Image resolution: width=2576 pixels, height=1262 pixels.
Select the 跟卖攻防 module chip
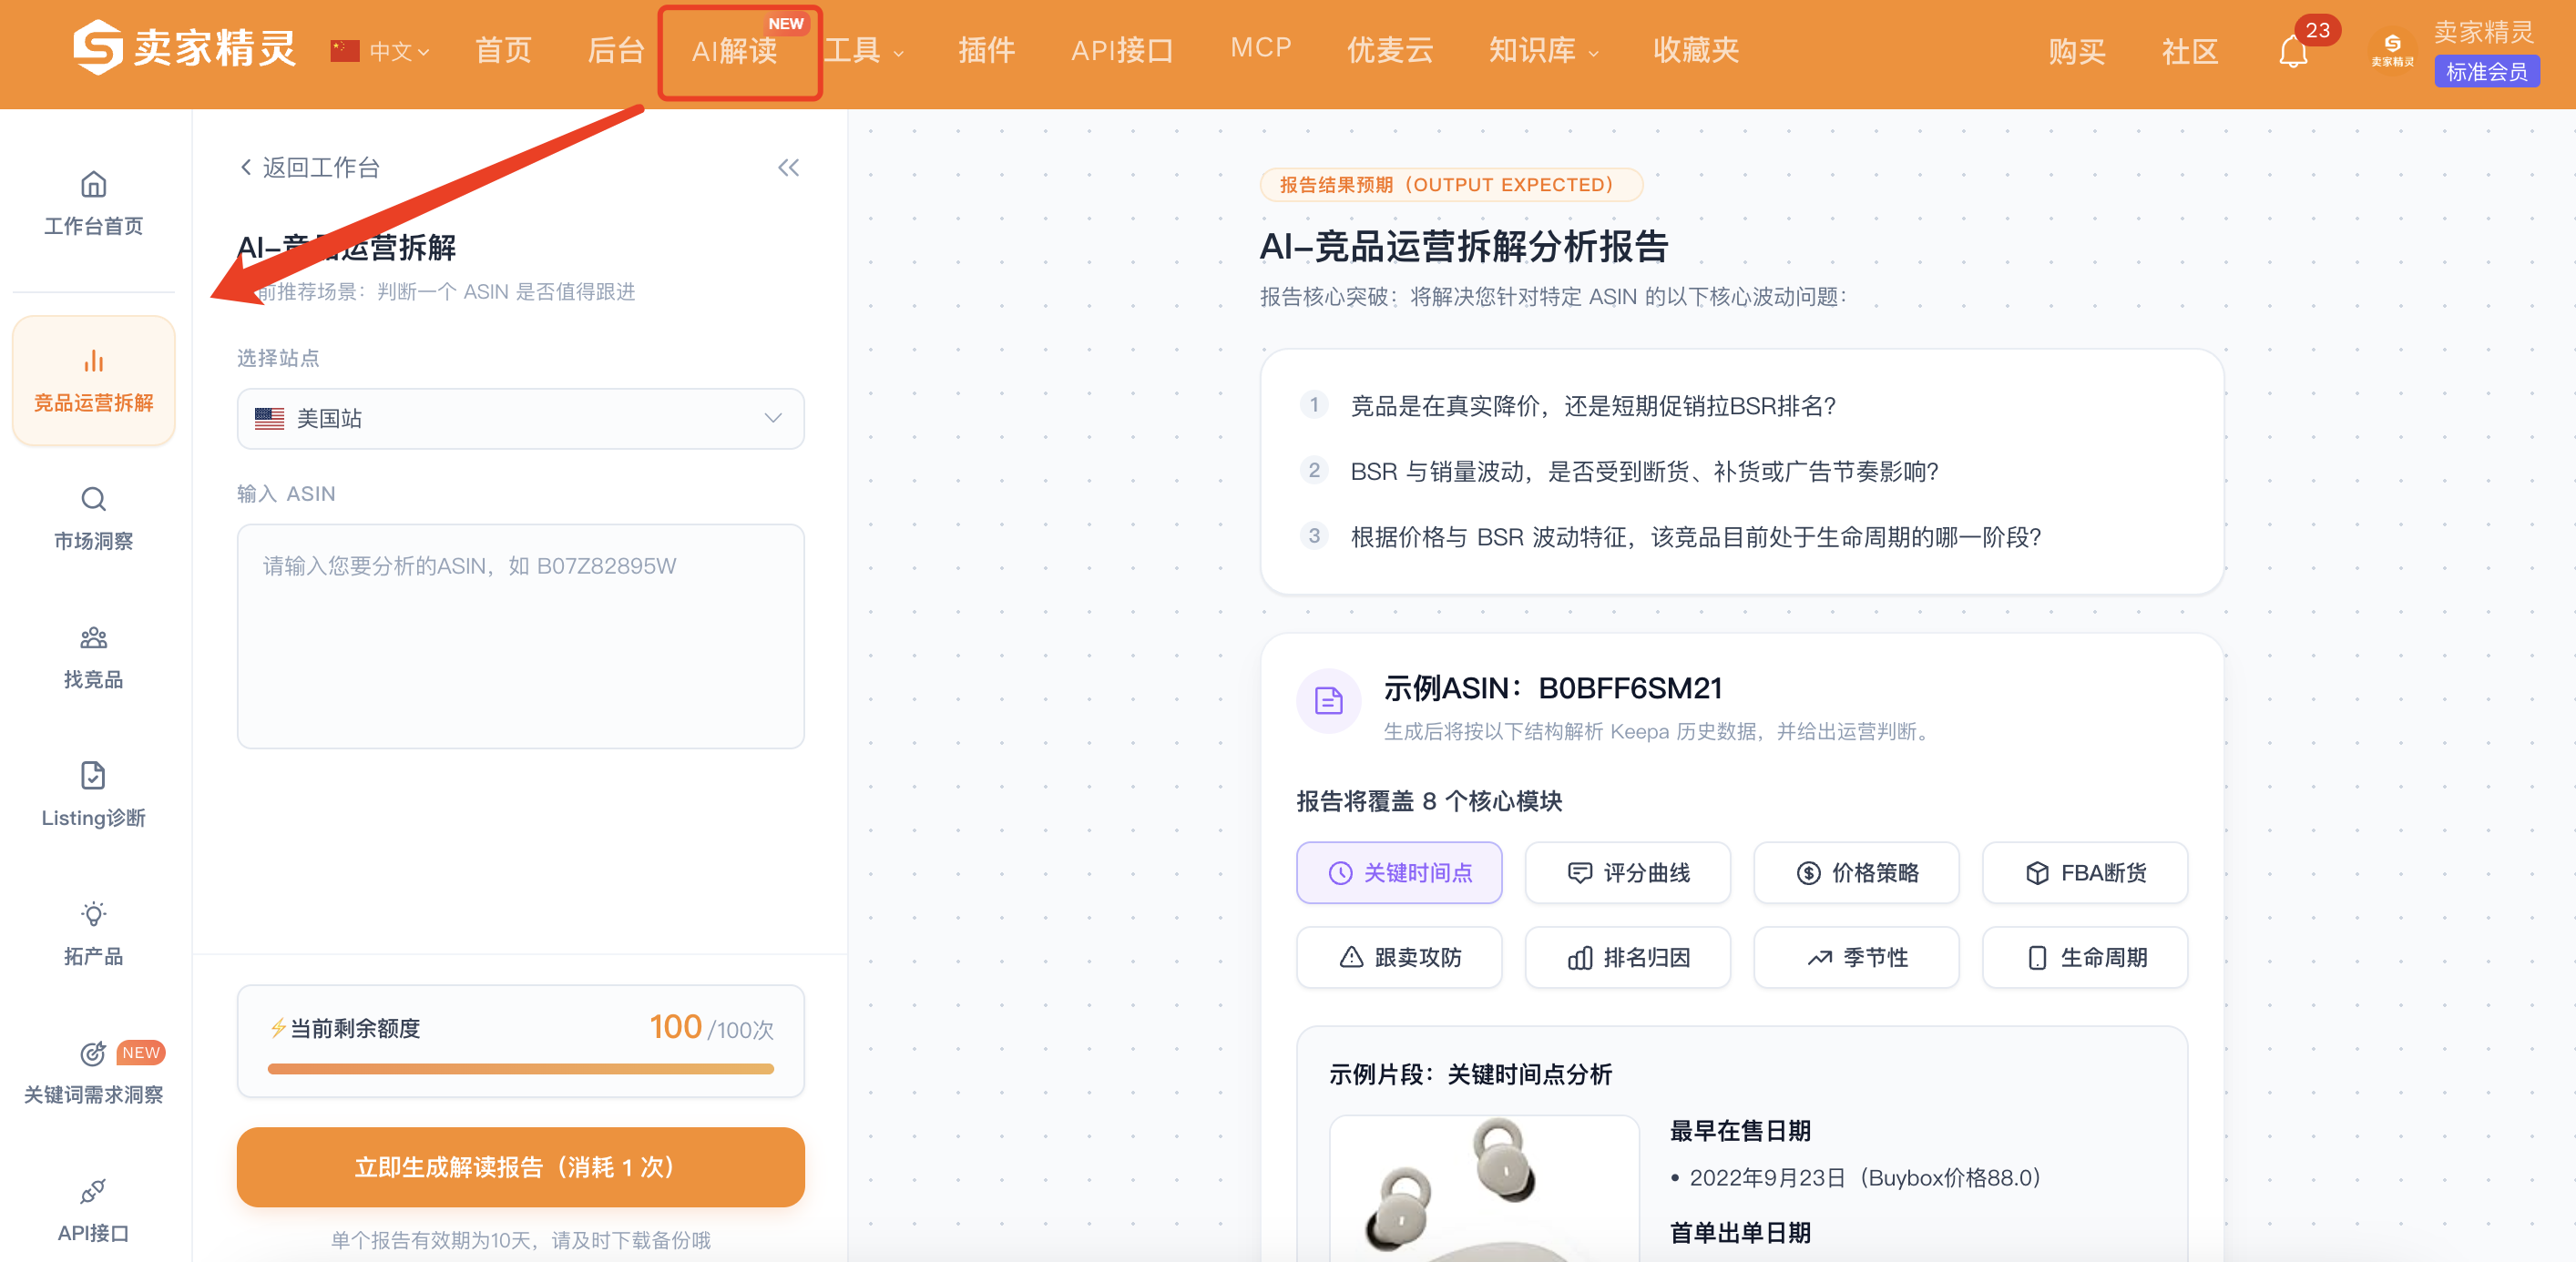click(1399, 958)
